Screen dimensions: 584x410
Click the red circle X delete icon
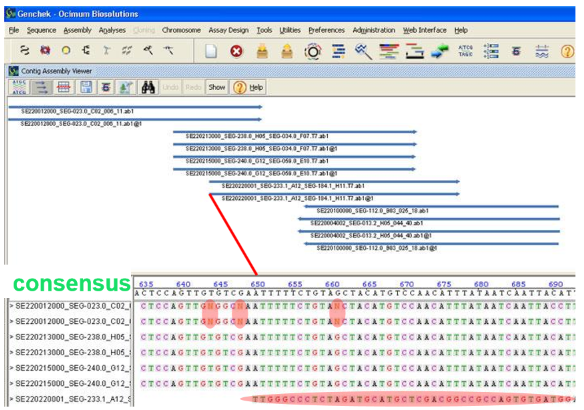tap(236, 51)
